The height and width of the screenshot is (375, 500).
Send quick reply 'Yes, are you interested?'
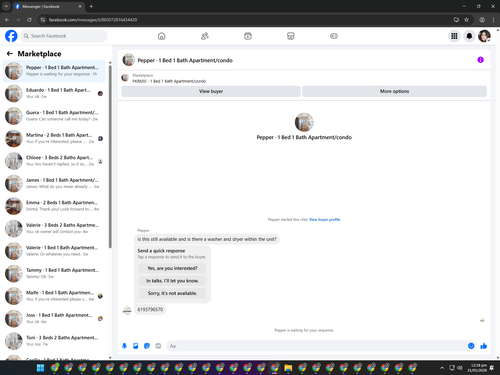172,268
